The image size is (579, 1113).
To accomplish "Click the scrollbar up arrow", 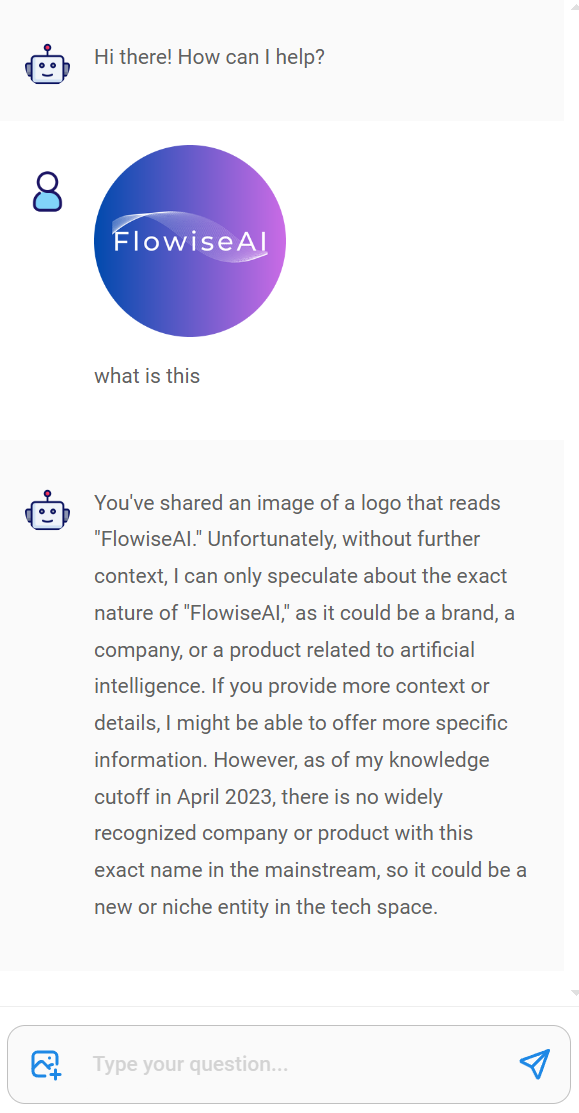I will pos(573,5).
